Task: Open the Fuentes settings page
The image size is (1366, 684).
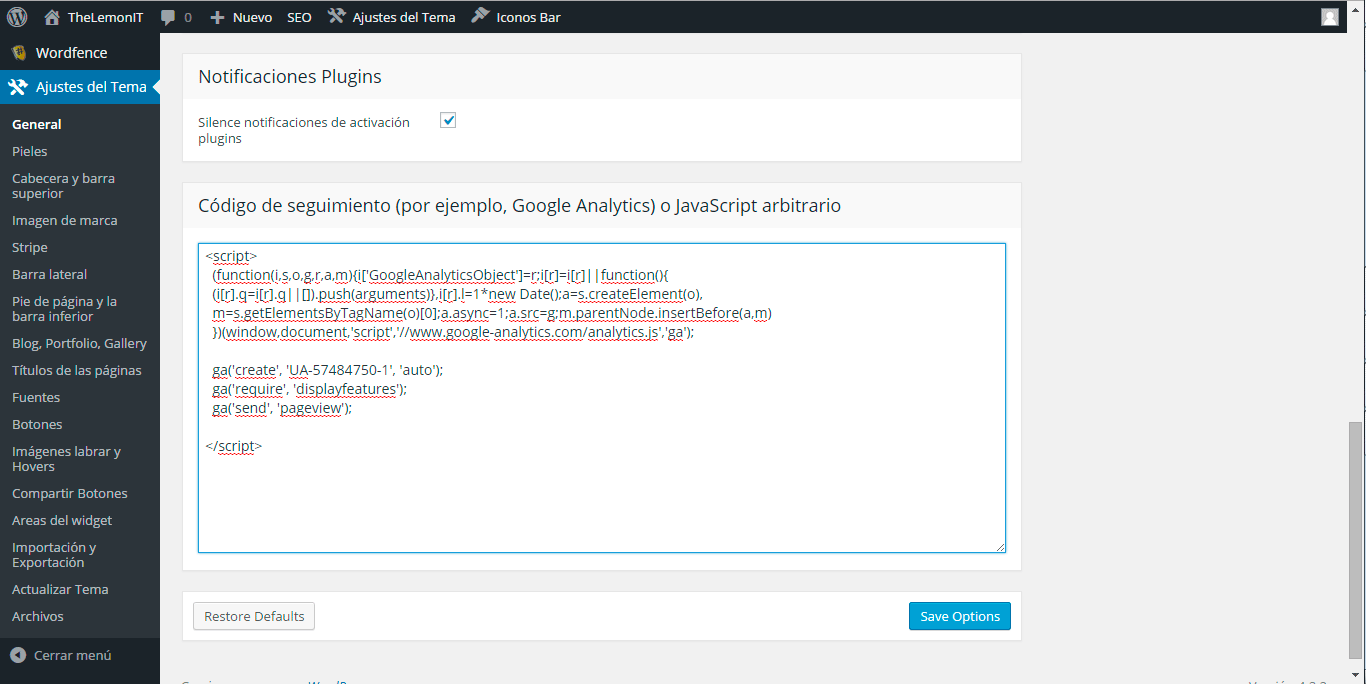Action: click(x=36, y=397)
